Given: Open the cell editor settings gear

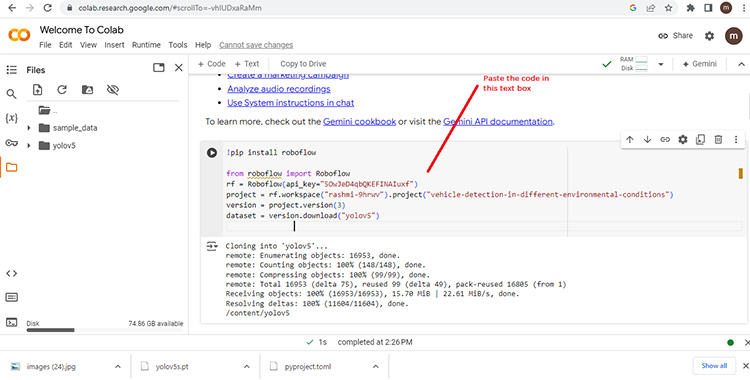Looking at the screenshot, I should point(683,140).
